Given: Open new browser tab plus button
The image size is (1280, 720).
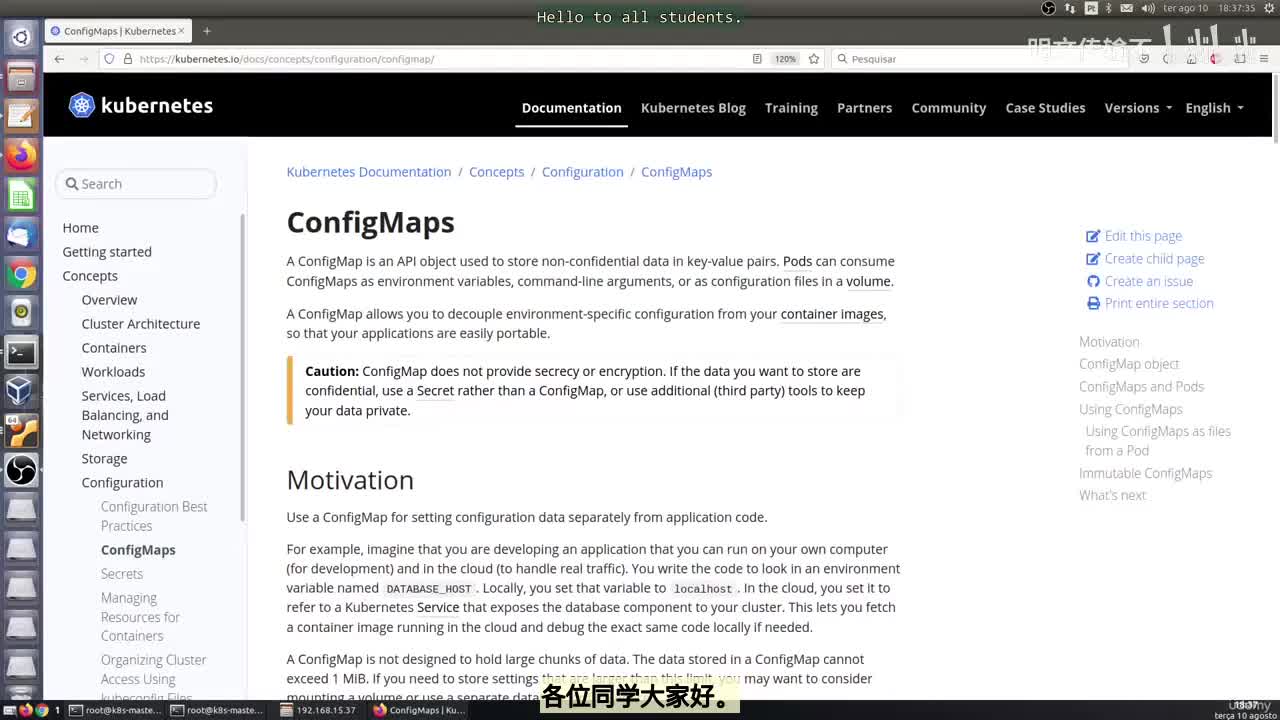Looking at the screenshot, I should [x=207, y=31].
